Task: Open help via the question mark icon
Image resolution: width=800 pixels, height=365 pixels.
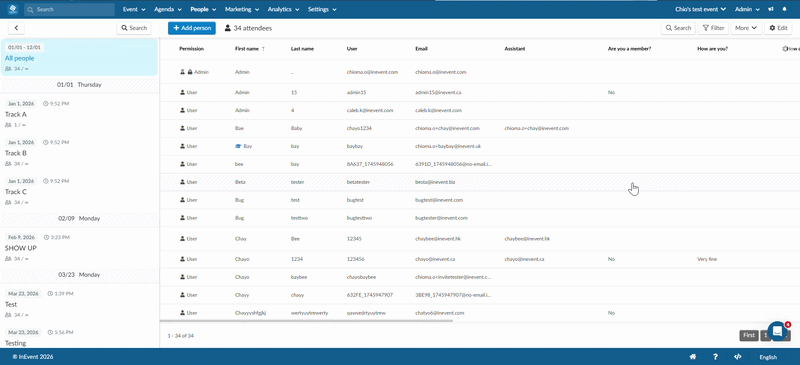Action: coord(715,357)
